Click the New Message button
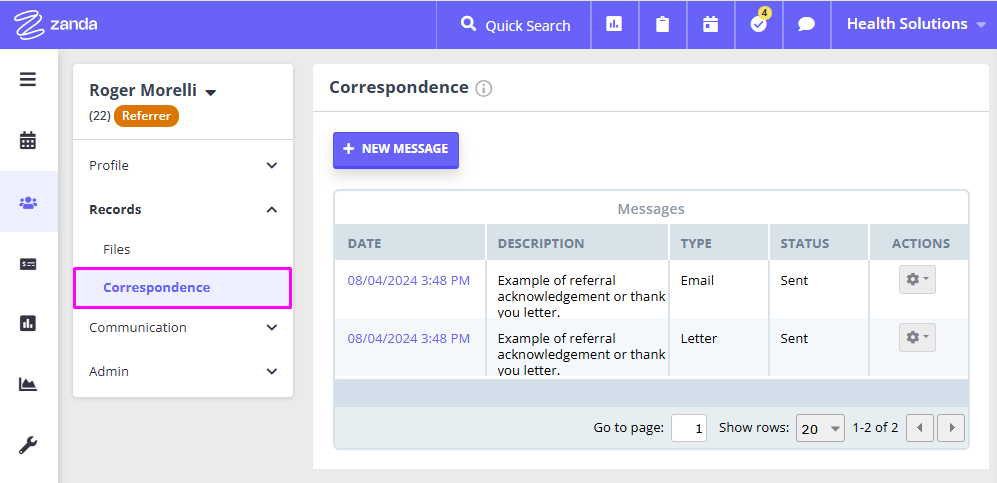The width and height of the screenshot is (997, 483). 395,149
